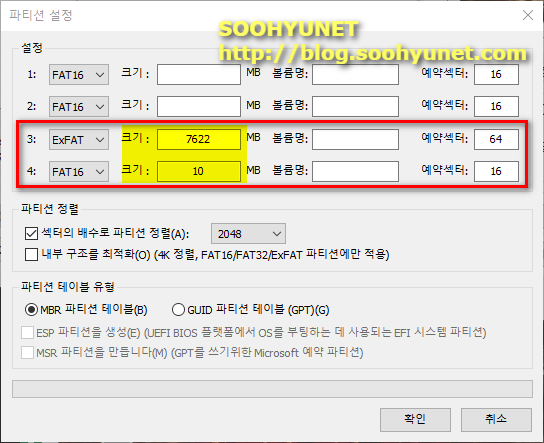544x443 pixels.
Task: Click the volume name field for partition 4
Action: click(x=355, y=171)
